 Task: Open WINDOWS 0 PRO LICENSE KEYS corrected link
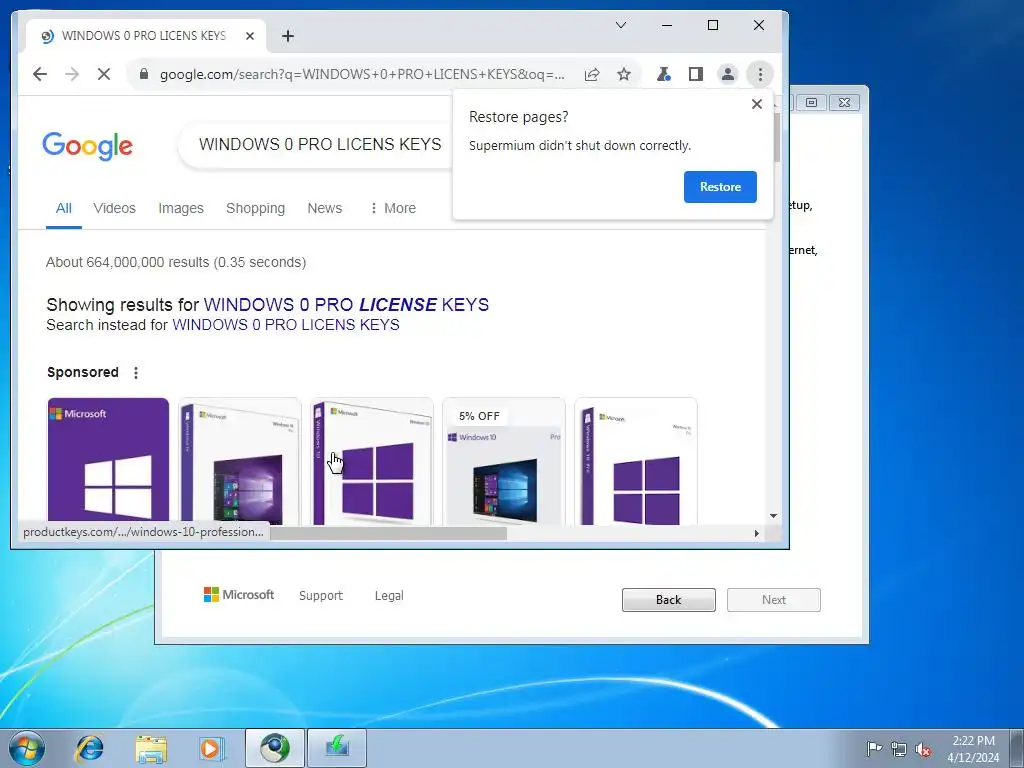346,305
